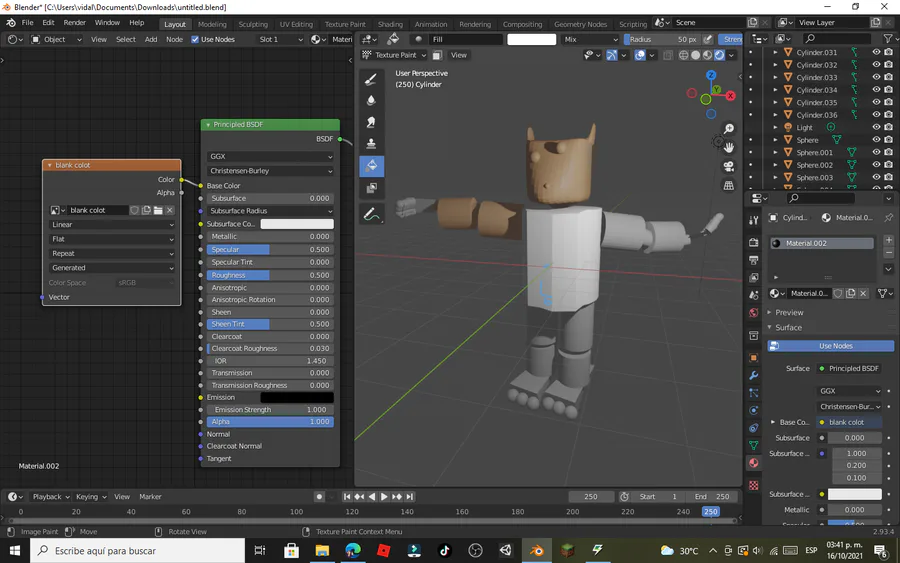Open the Playback menu in timeline

click(x=51, y=496)
